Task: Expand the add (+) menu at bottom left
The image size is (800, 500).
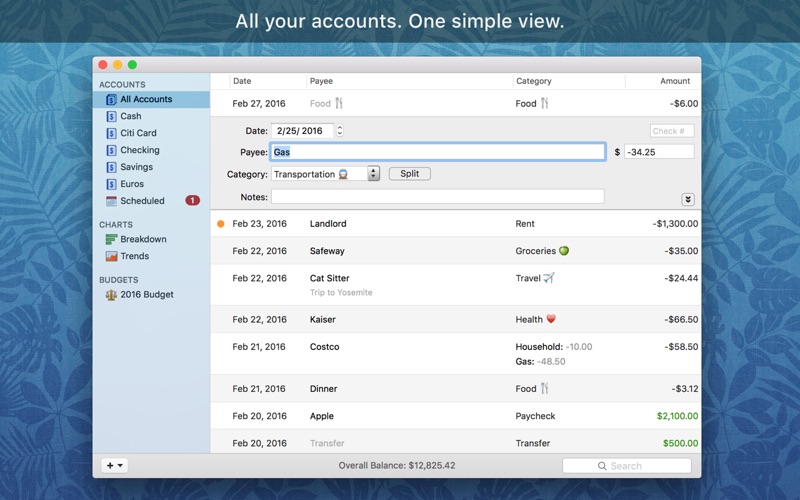Action: coord(115,466)
